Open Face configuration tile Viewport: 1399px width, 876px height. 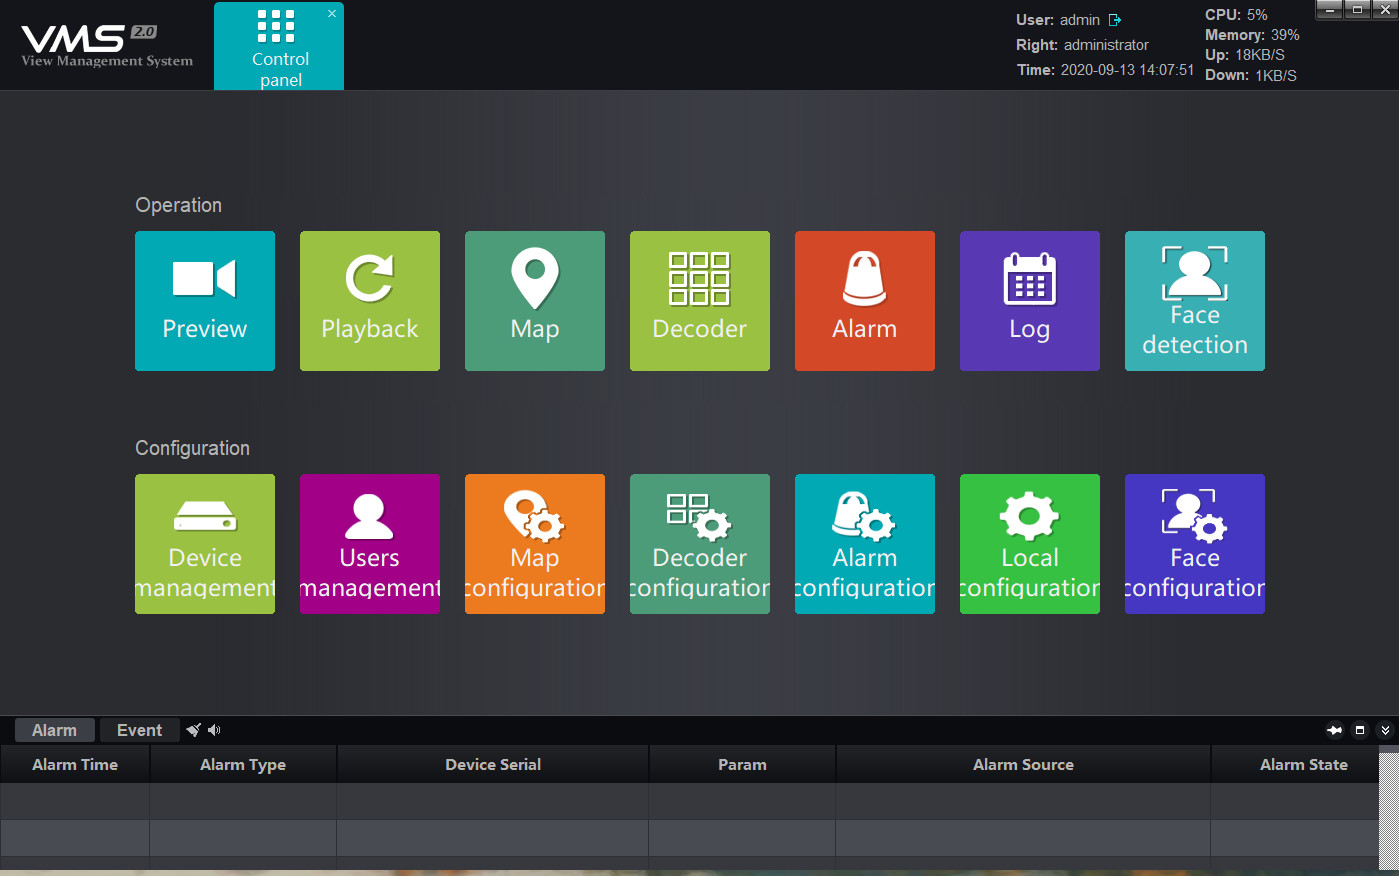tap(1195, 544)
